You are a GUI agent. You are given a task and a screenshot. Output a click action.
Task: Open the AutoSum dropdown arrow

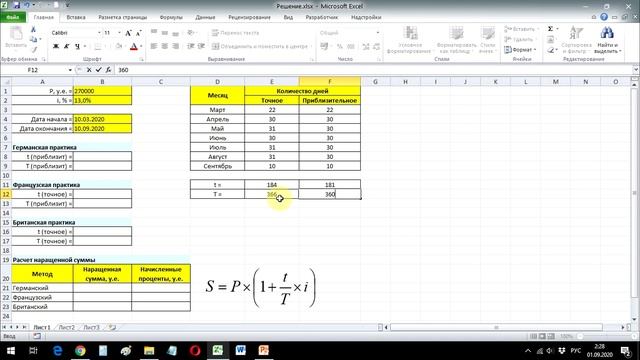(x=558, y=29)
